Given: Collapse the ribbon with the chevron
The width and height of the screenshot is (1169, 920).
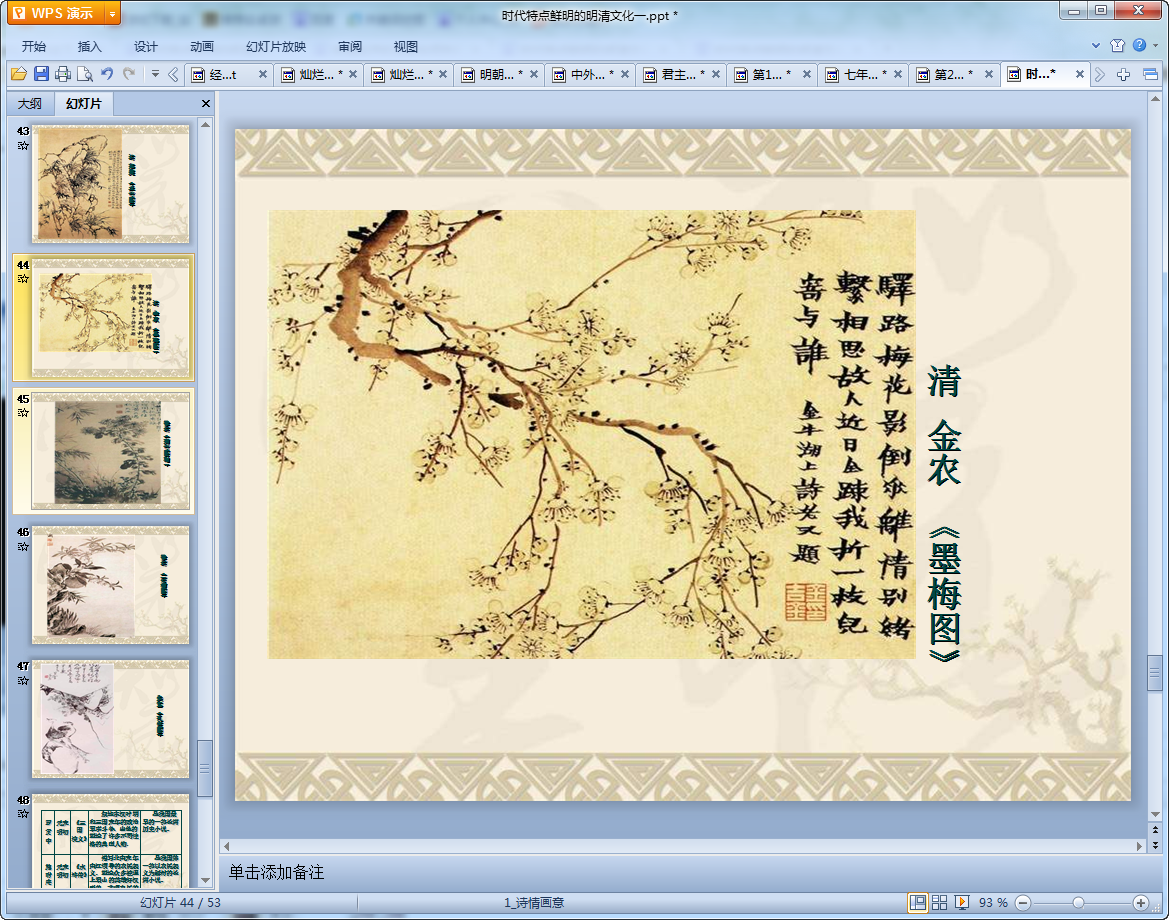Looking at the screenshot, I should (1095, 45).
